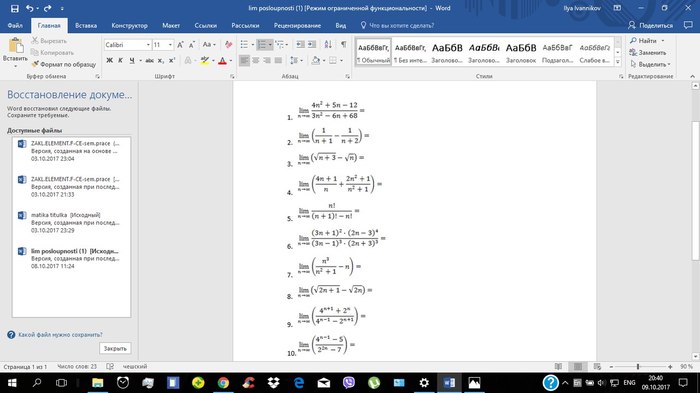Increase paragraph indent

[x=312, y=45]
